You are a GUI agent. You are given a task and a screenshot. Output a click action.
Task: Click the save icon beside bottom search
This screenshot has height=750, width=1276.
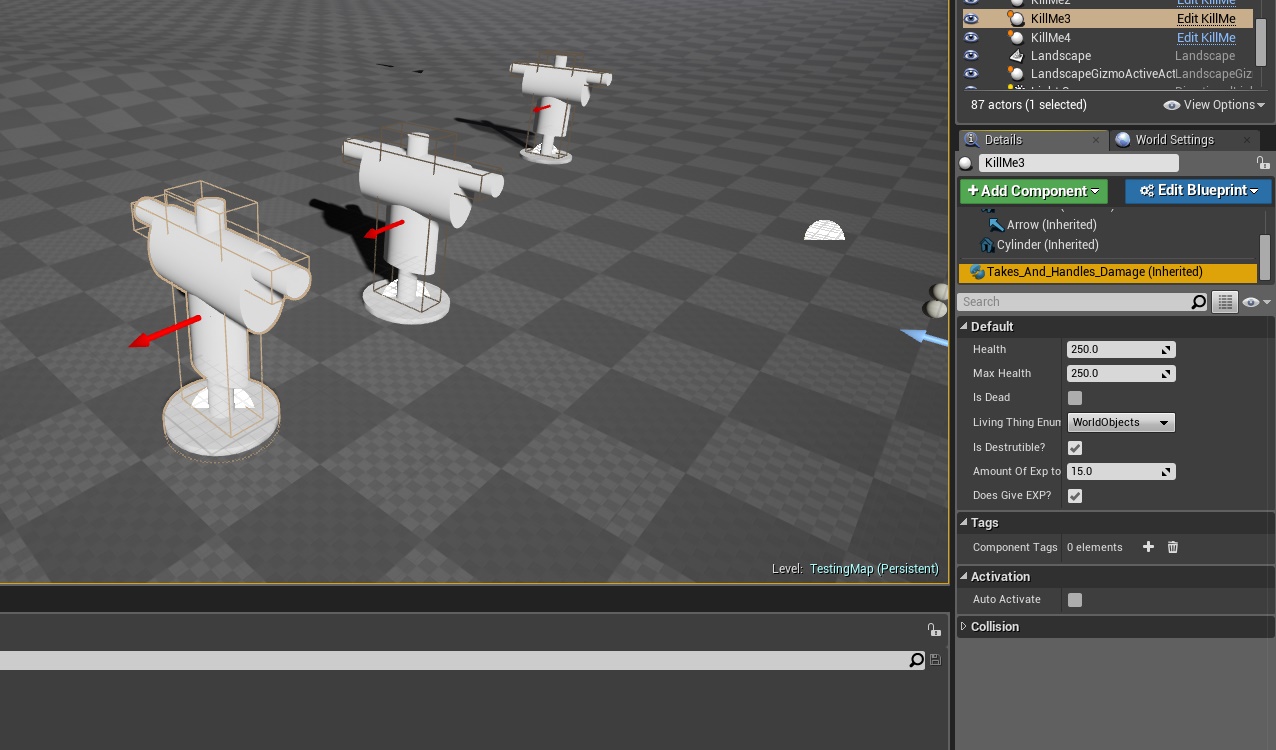pyautogui.click(x=935, y=660)
